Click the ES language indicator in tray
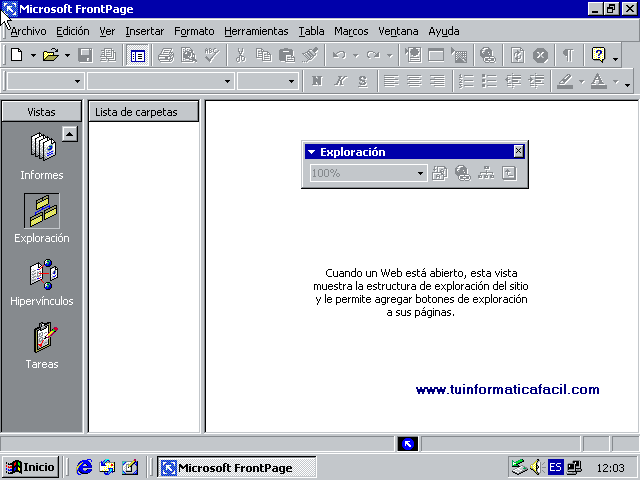The width and height of the screenshot is (640, 480). pyautogui.click(x=555, y=467)
